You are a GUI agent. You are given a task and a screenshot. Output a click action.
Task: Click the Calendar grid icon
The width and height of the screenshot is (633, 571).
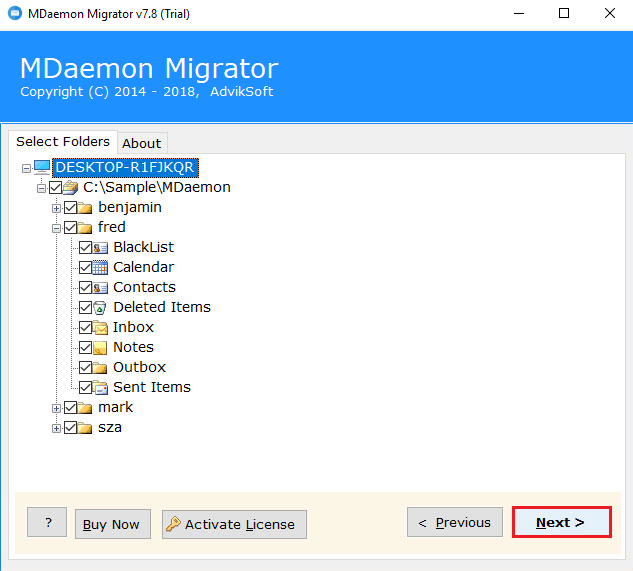[100, 267]
